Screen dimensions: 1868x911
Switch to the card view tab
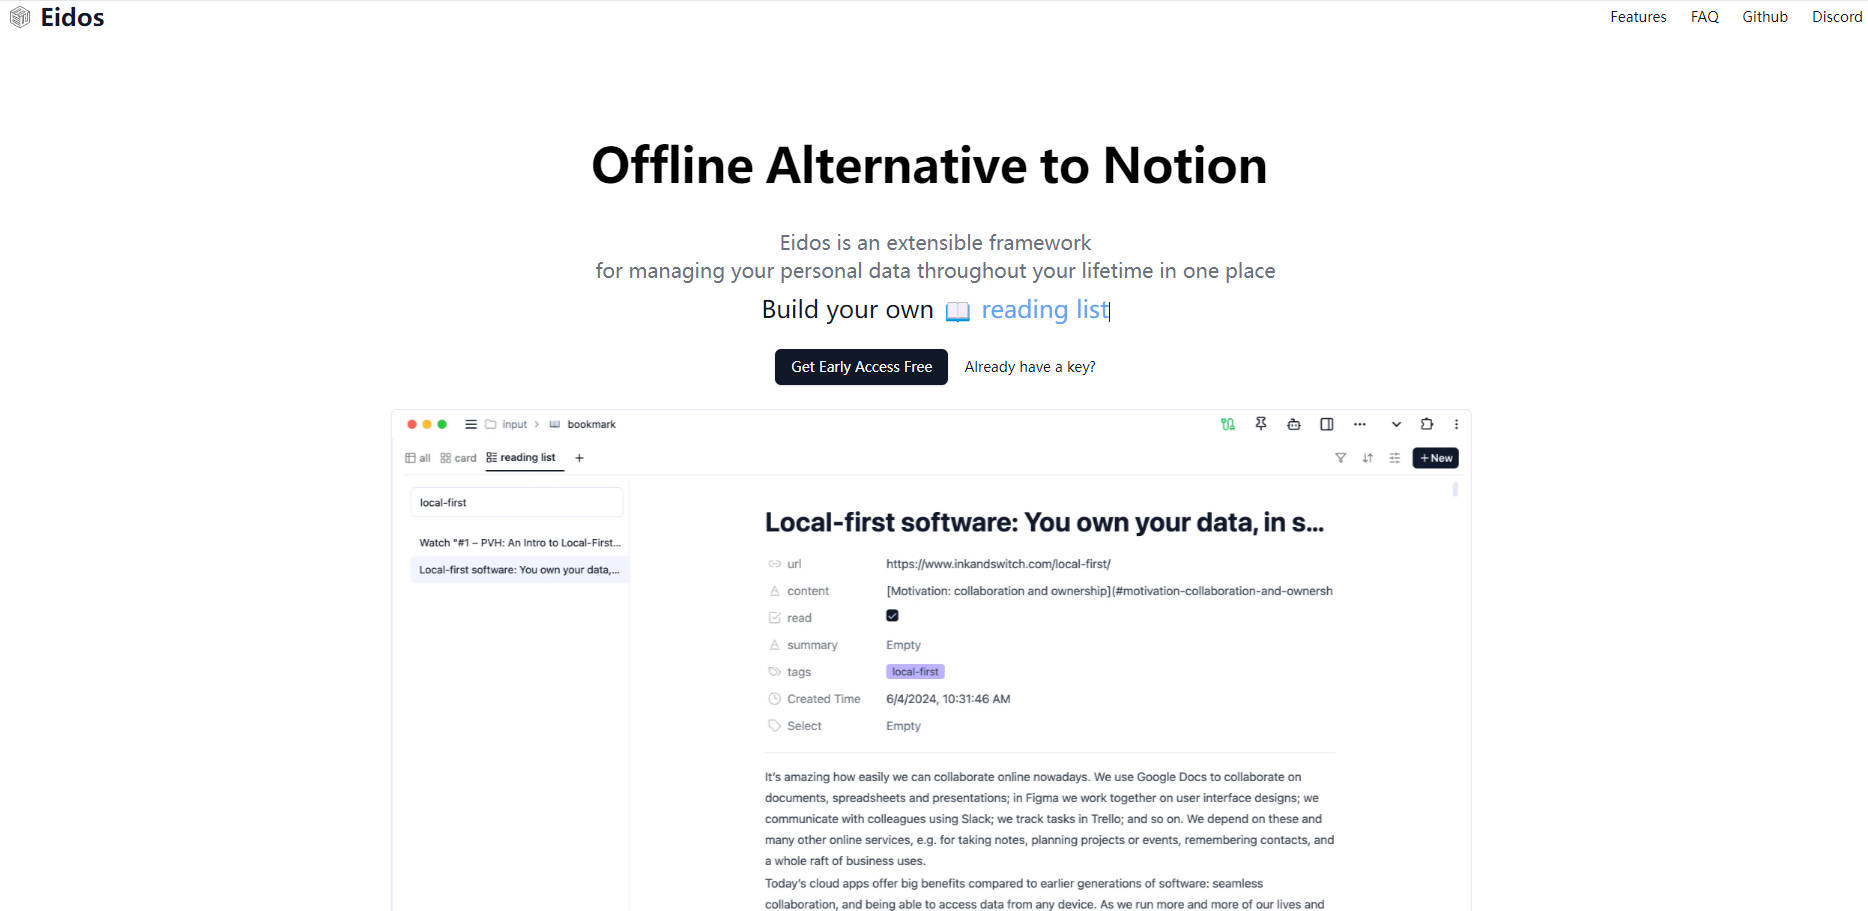459,458
